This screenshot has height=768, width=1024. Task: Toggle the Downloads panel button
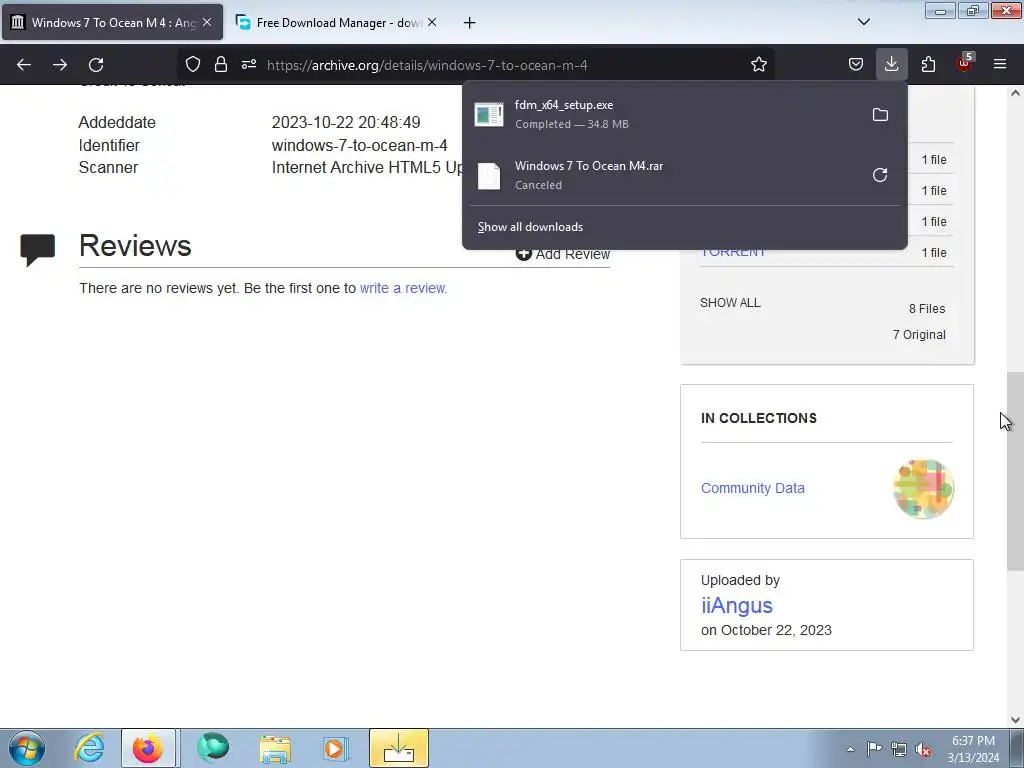891,65
